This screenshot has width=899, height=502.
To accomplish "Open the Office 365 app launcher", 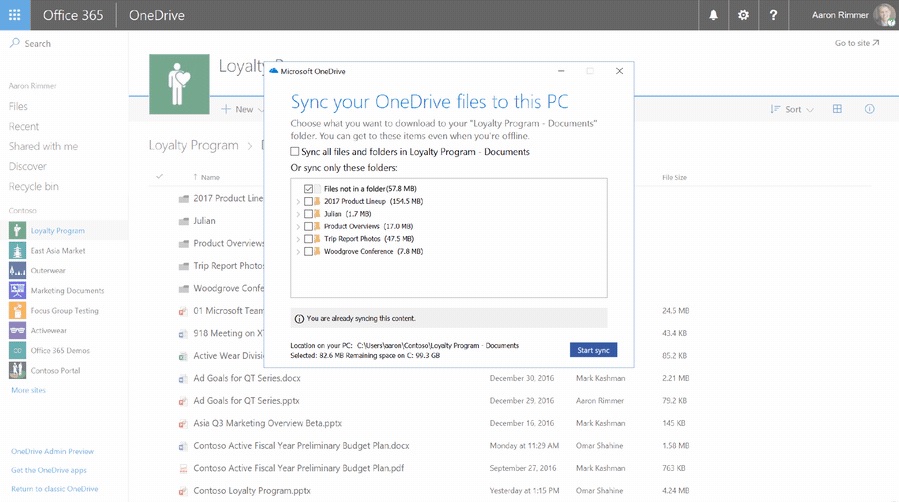I will (x=15, y=15).
